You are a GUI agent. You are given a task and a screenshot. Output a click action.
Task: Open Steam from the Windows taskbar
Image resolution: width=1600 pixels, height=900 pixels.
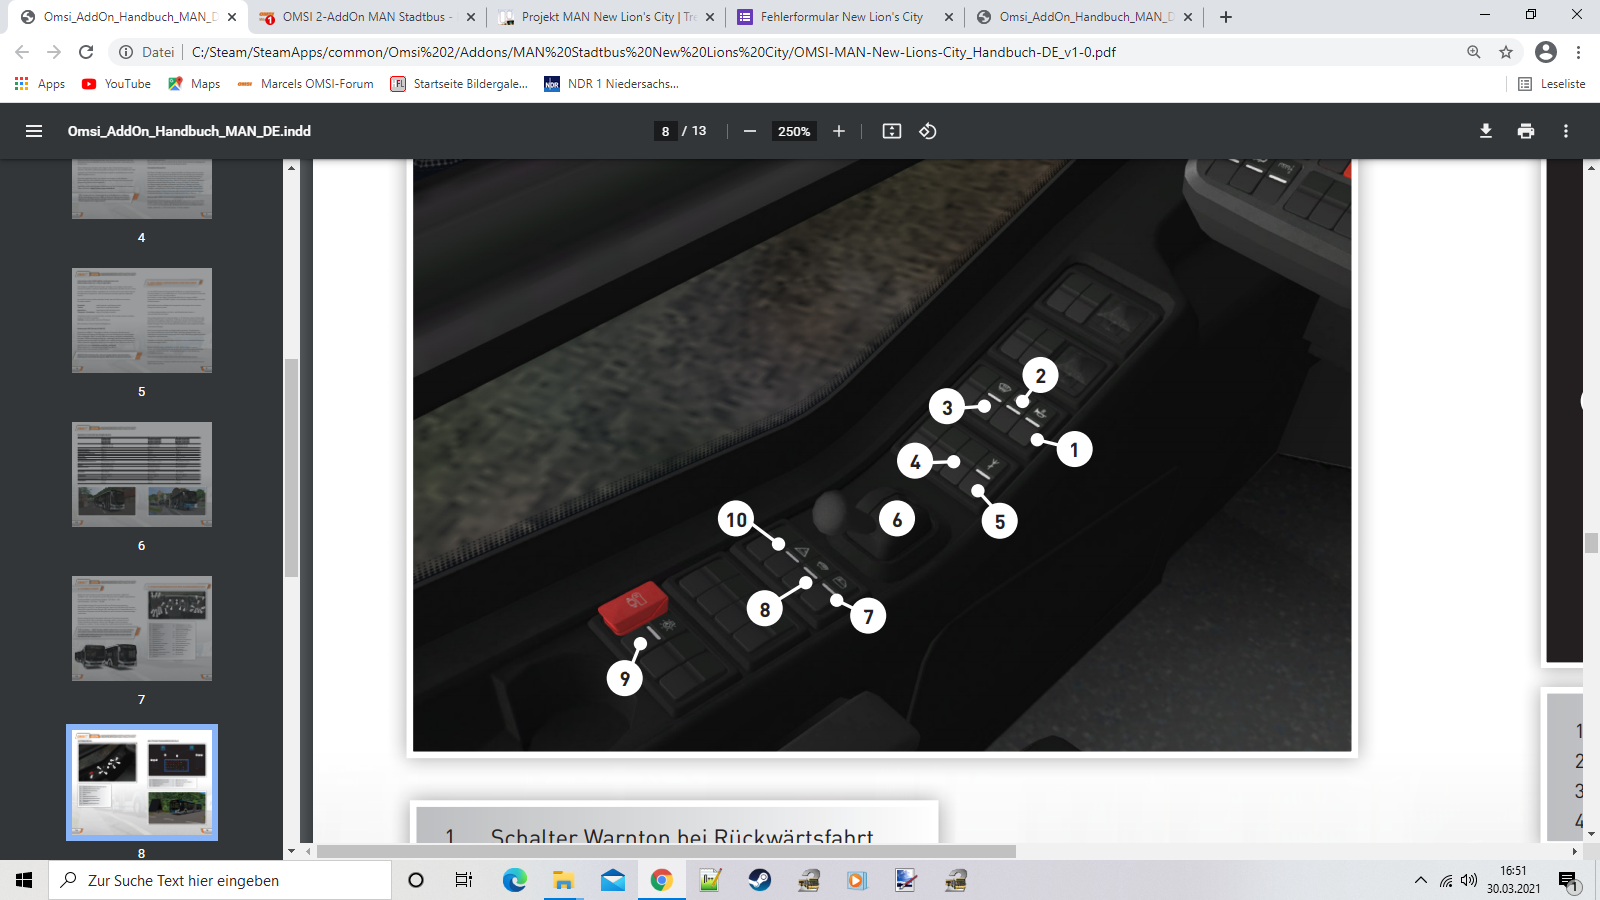tap(760, 880)
